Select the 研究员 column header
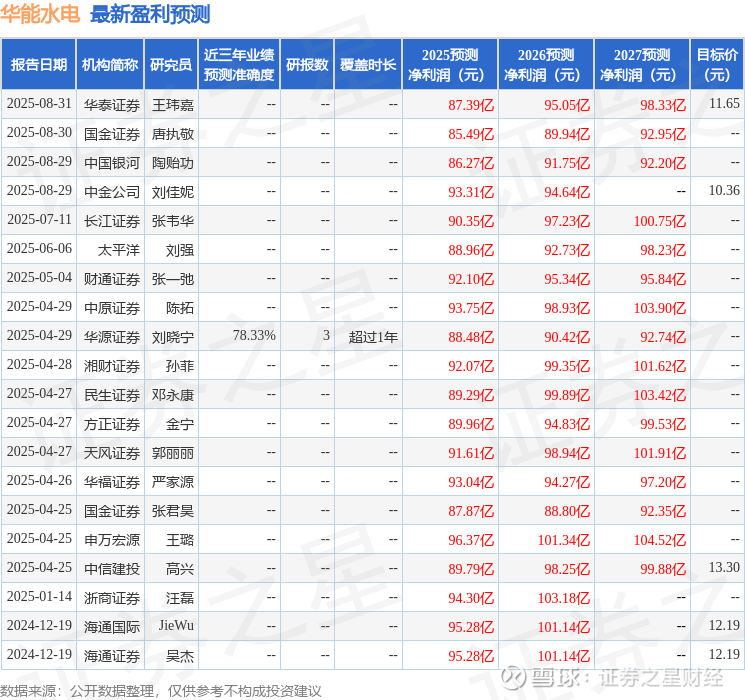Image resolution: width=745 pixels, height=700 pixels. pos(171,65)
